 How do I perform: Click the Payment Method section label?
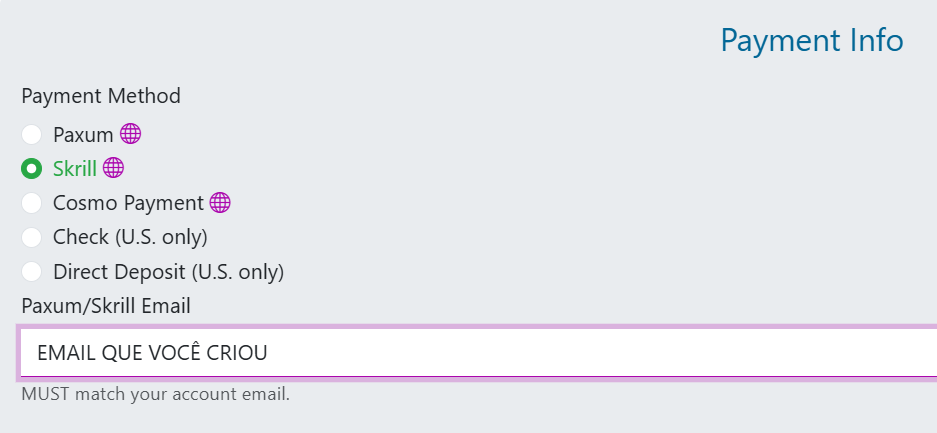101,96
